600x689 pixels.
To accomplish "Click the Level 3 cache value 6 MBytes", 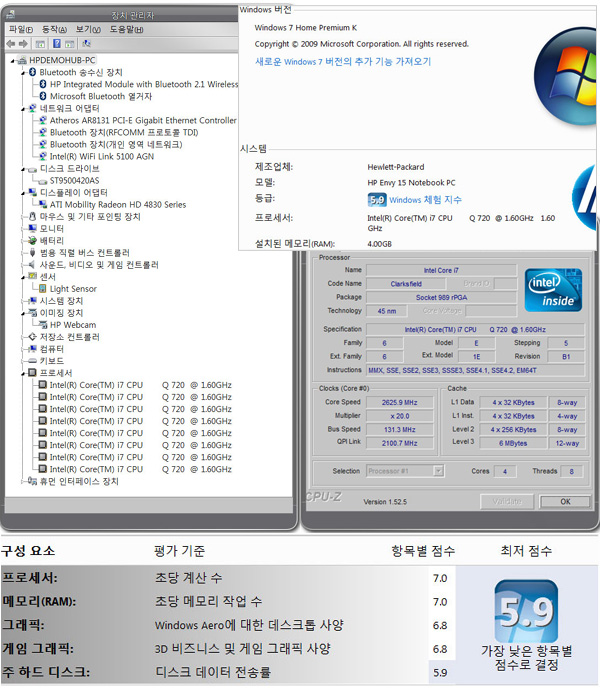I will click(513, 443).
